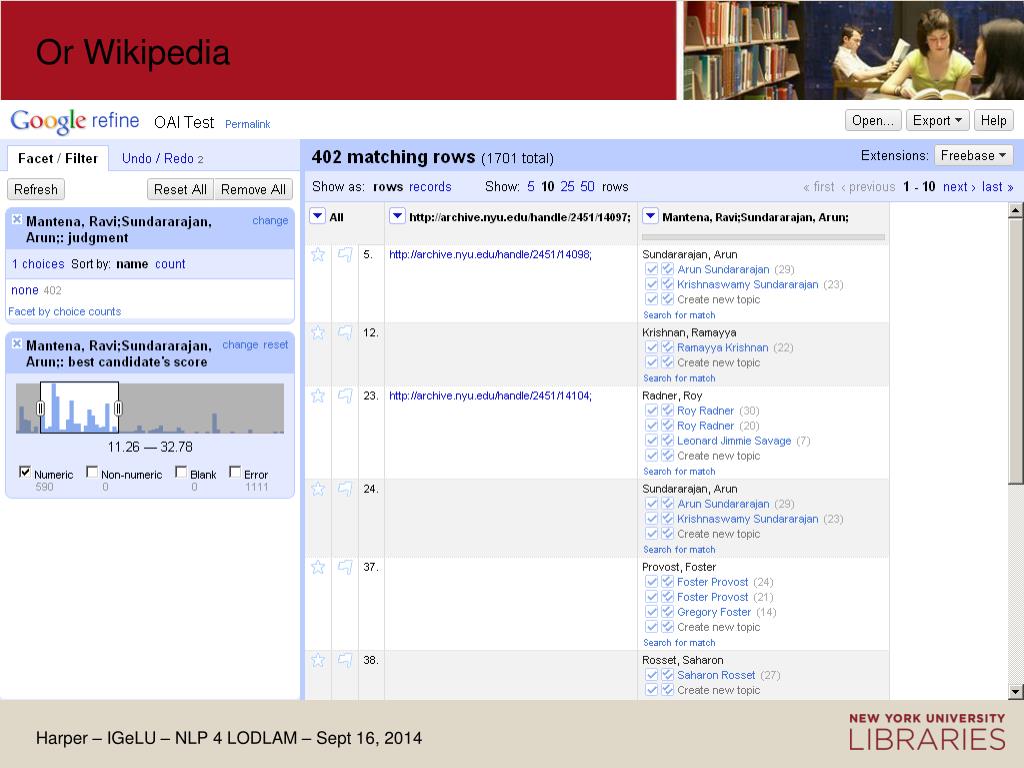Click the table scrollbar down arrow
This screenshot has width=1024, height=768.
tap(1016, 691)
